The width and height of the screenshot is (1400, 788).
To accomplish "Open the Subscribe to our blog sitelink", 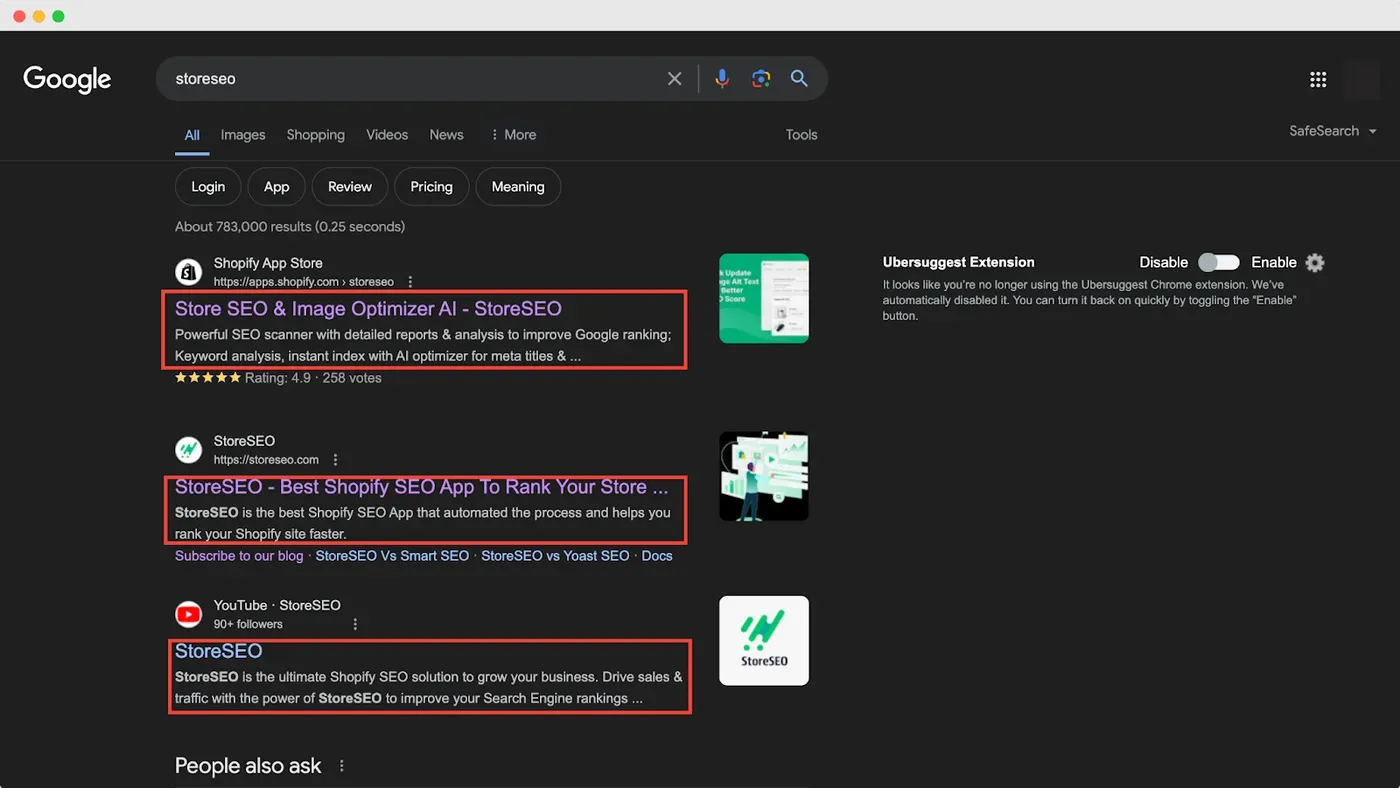I will point(239,556).
